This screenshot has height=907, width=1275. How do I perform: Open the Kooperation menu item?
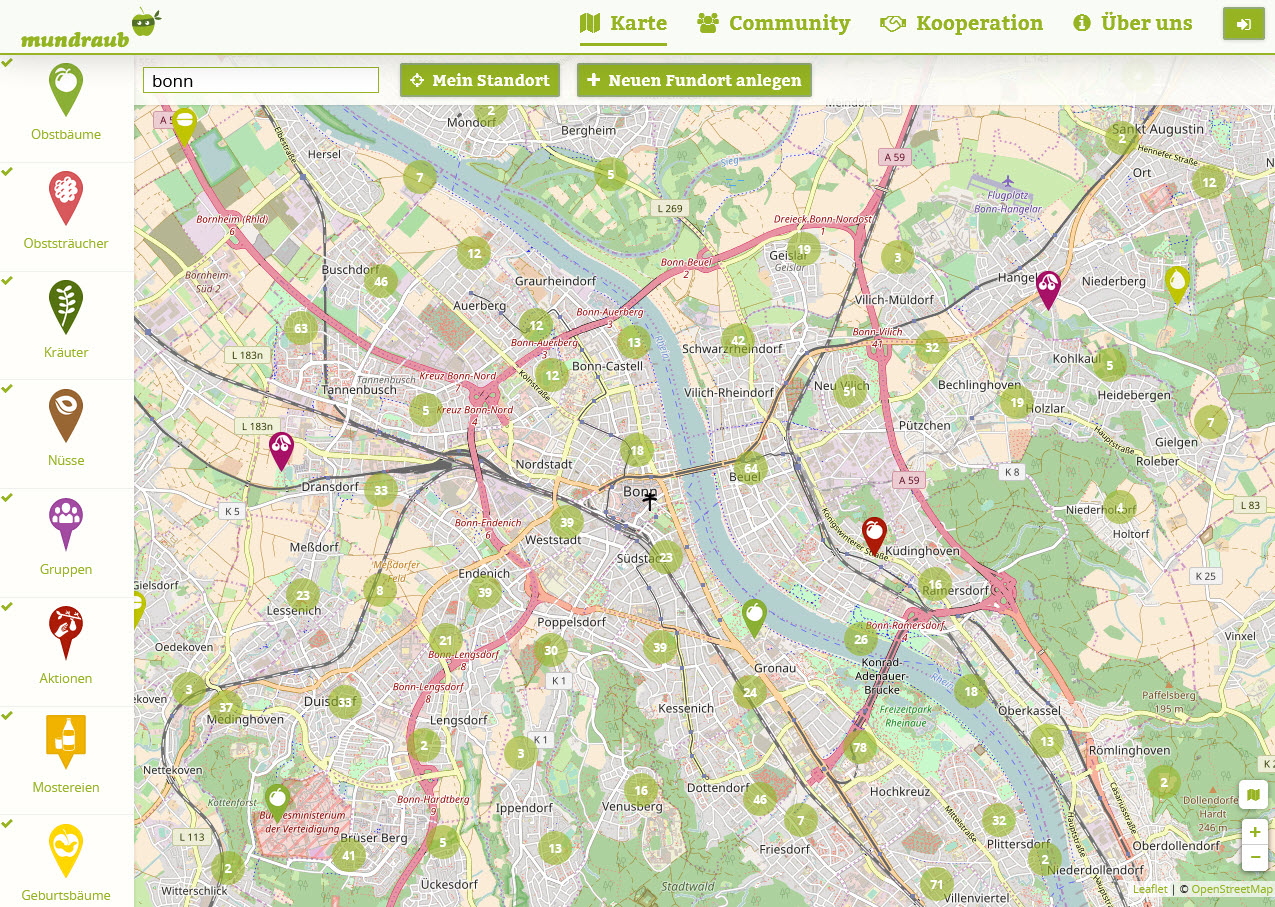pos(961,23)
